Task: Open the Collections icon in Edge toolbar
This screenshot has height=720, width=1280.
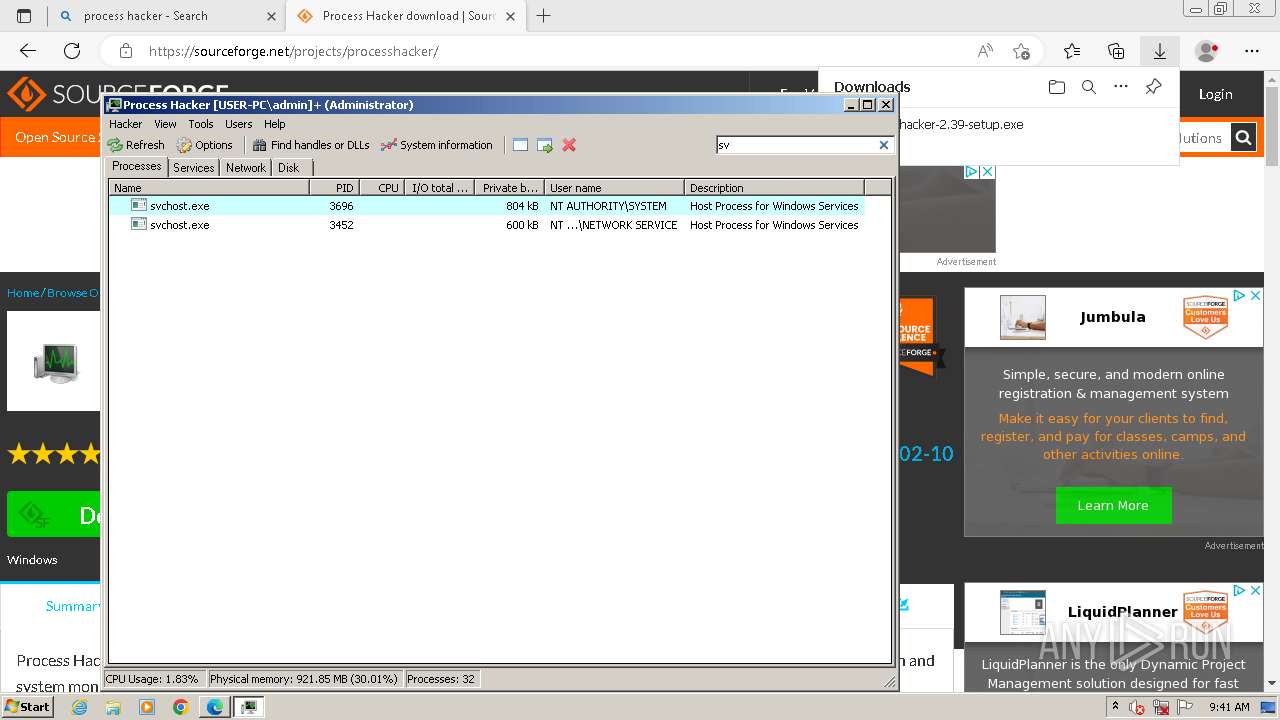Action: coord(1116,51)
